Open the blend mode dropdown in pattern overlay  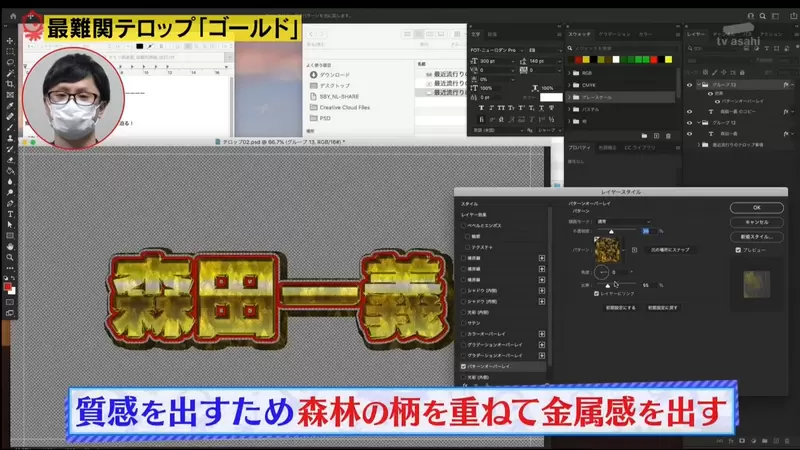coord(622,221)
